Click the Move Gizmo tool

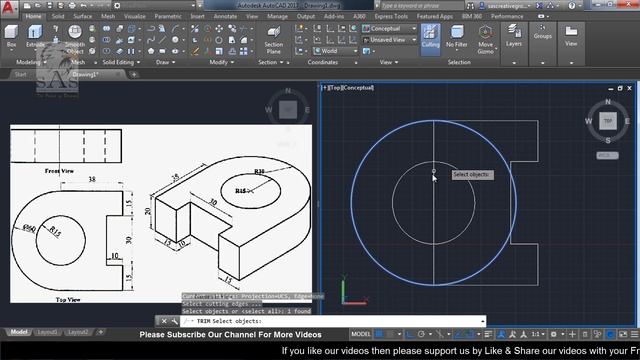pyautogui.click(x=485, y=40)
